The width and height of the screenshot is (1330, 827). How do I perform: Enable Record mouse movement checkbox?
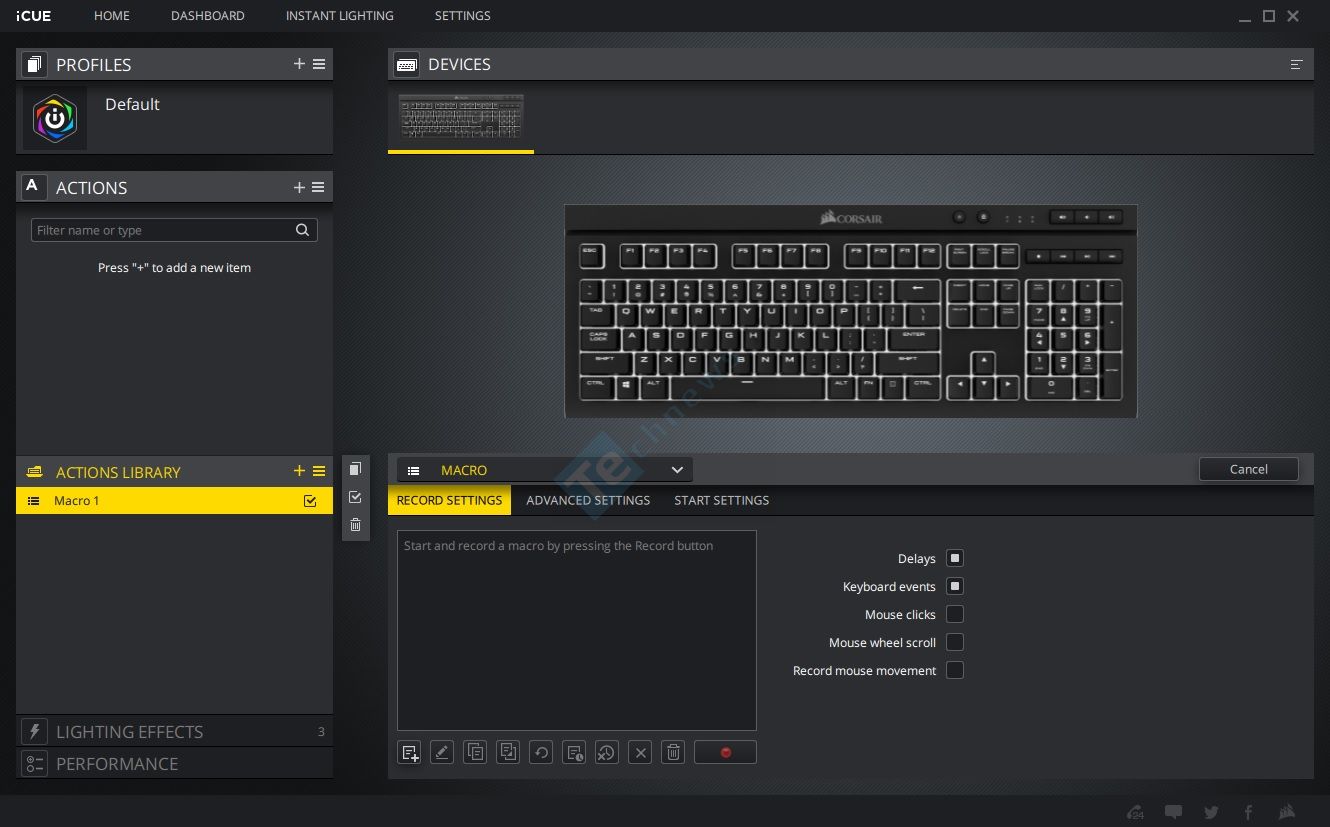pyautogui.click(x=955, y=670)
